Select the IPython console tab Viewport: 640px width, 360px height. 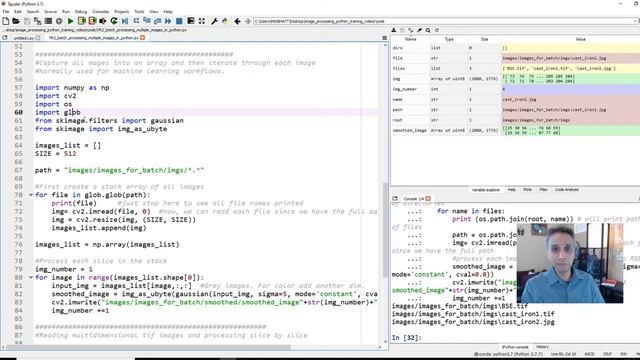[515, 347]
